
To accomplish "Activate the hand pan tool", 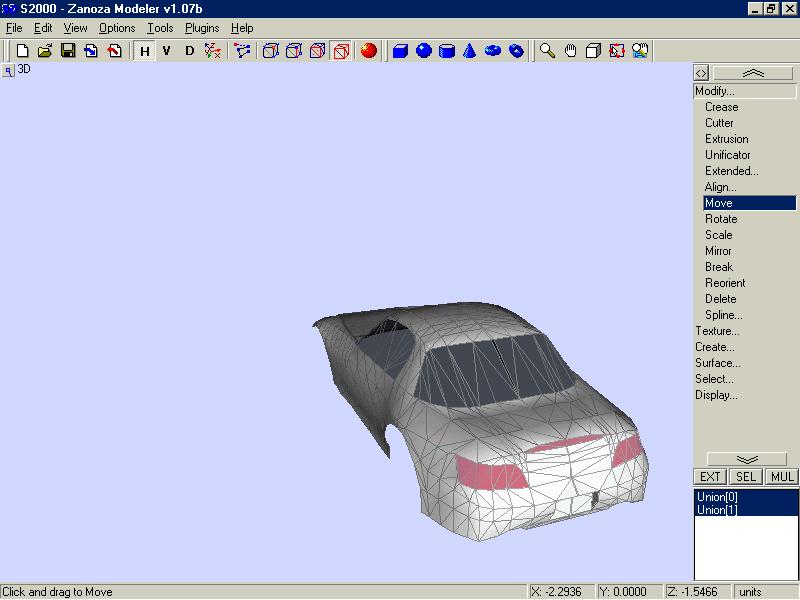I will click(571, 50).
